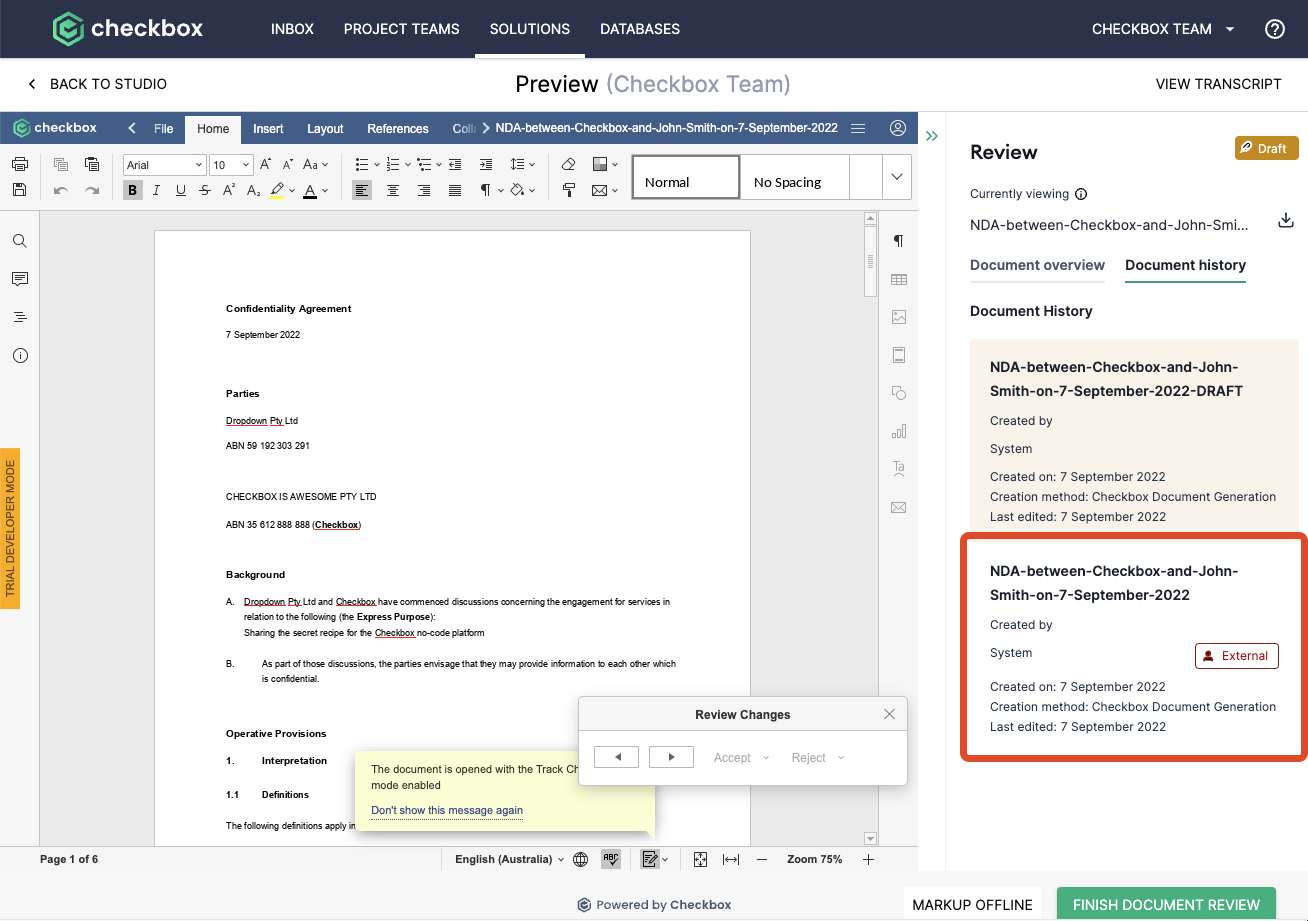Increase indent of the paragraph
Viewport: 1308px width, 921px height.
(x=486, y=165)
